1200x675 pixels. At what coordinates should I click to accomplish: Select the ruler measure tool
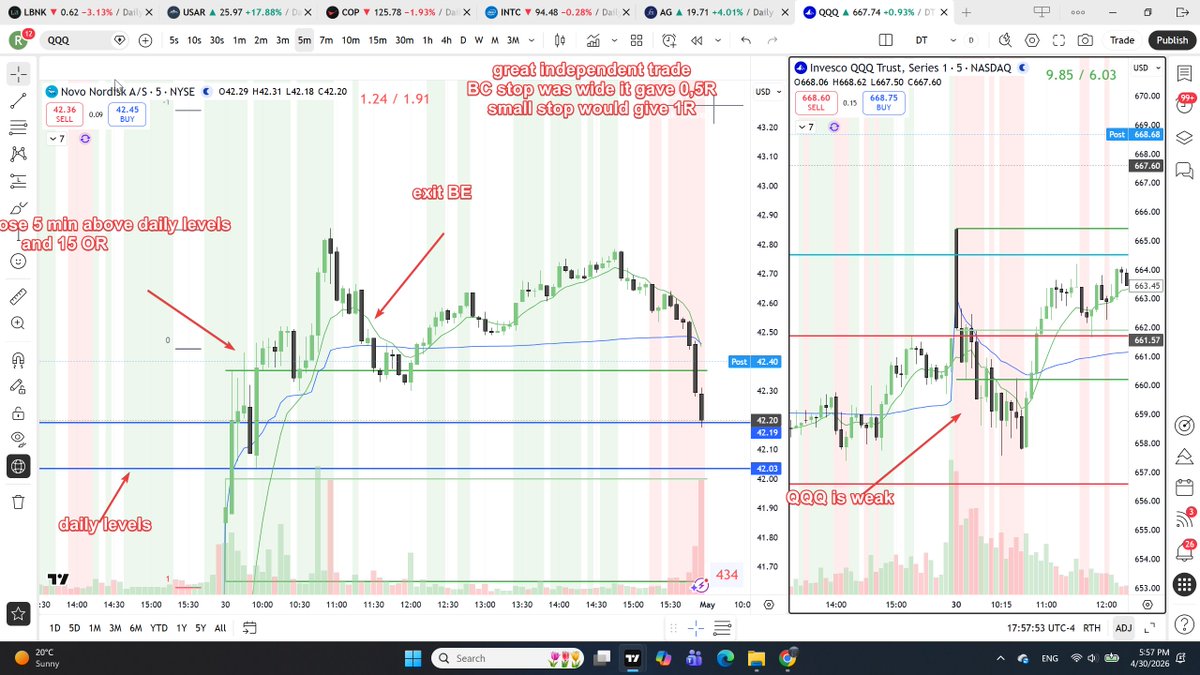(18, 297)
